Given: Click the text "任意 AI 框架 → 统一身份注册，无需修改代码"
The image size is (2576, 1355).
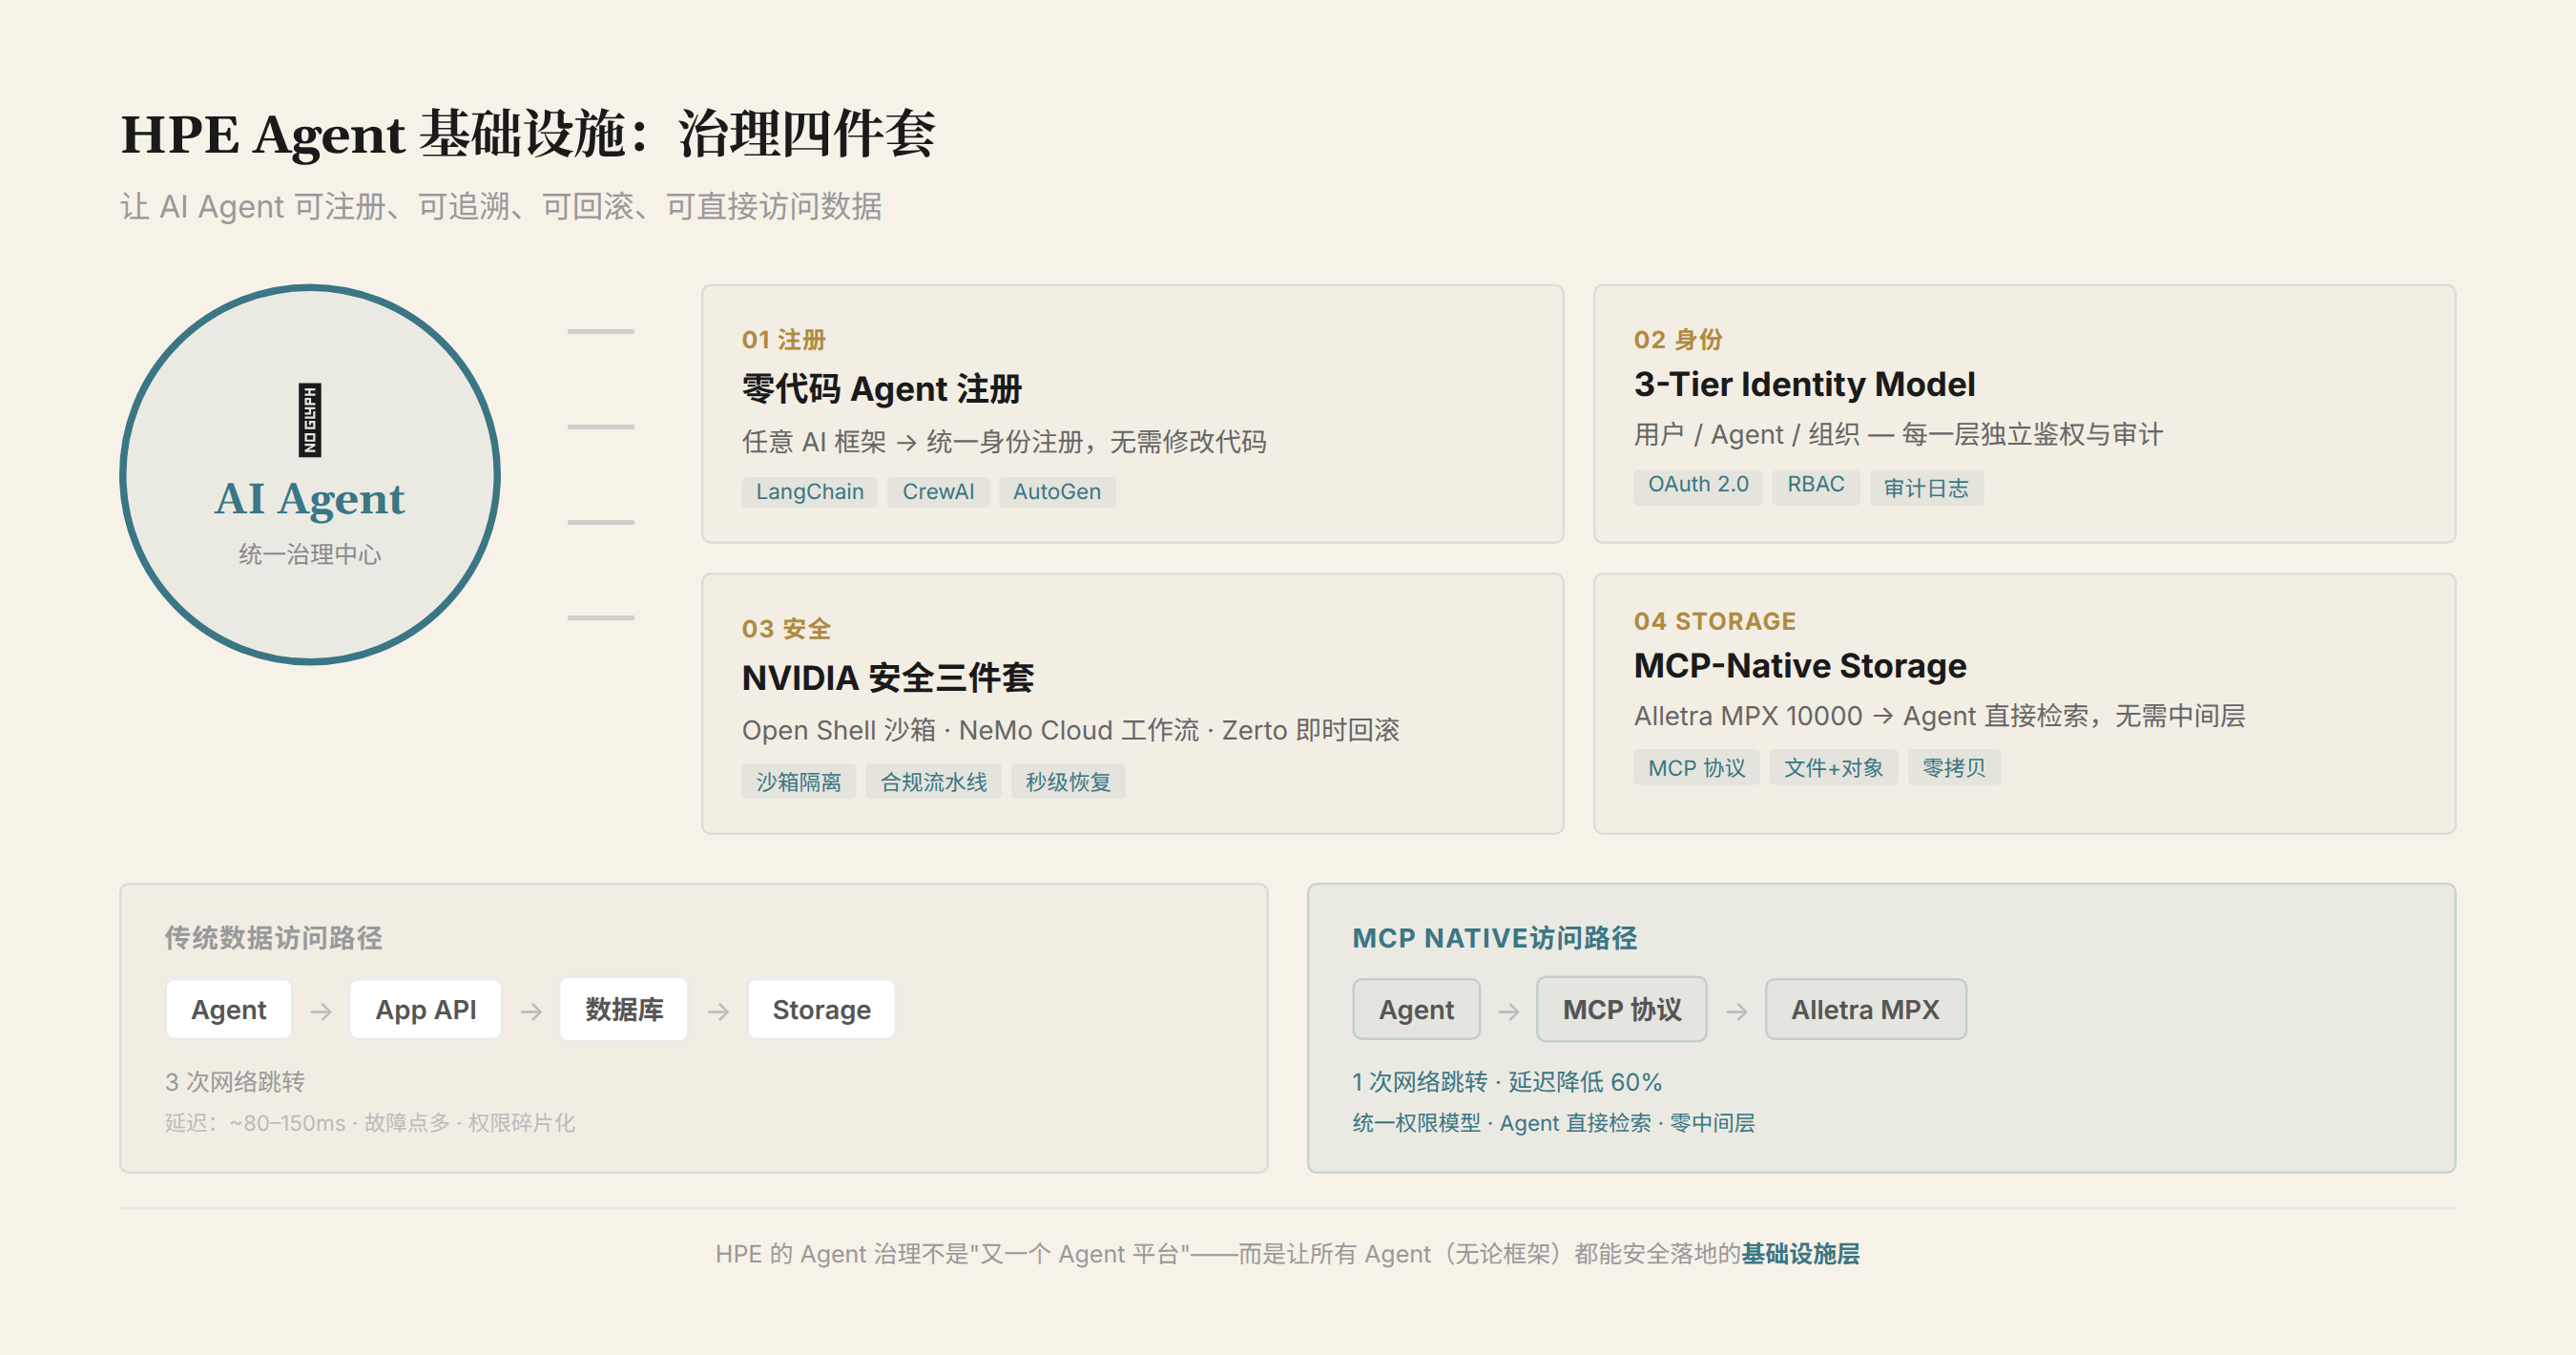Looking at the screenshot, I should tap(1004, 442).
